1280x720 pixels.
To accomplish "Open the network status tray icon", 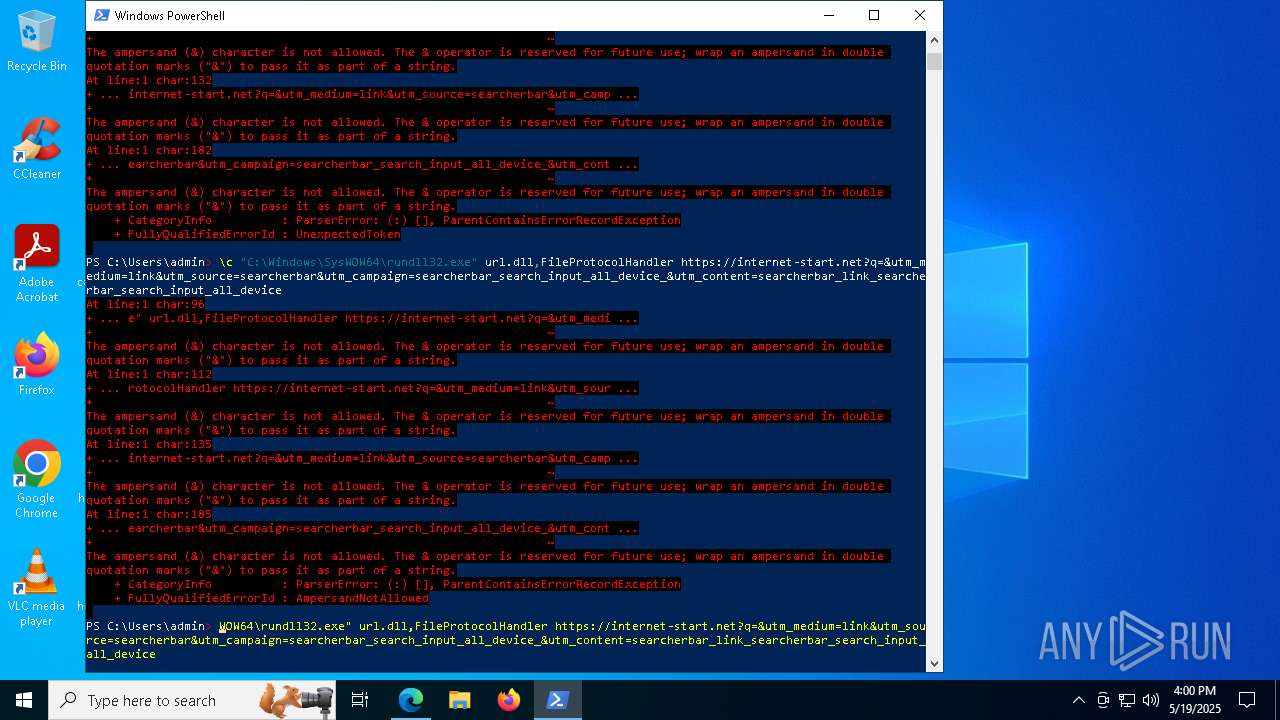I will 1127,700.
